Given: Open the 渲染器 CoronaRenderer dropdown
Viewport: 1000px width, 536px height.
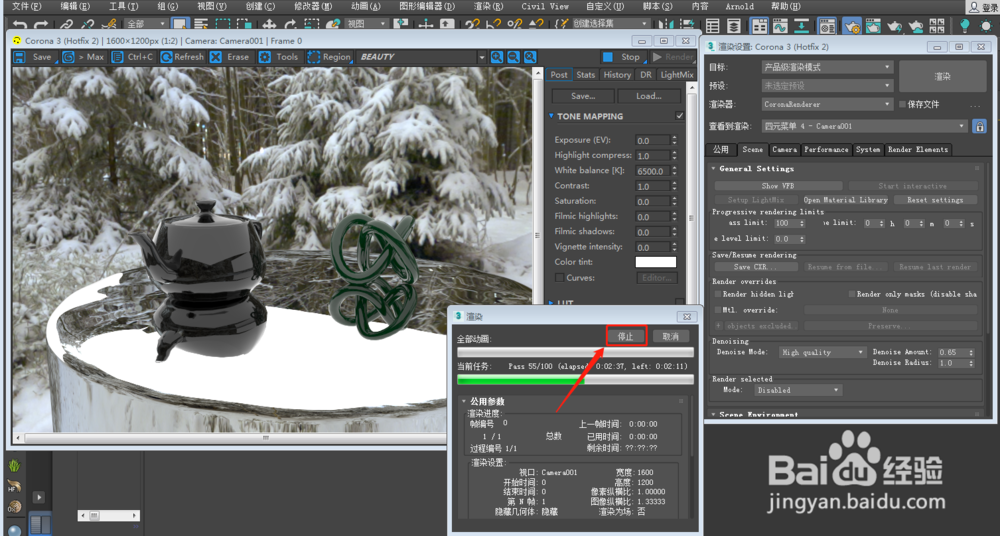Looking at the screenshot, I should tap(827, 104).
